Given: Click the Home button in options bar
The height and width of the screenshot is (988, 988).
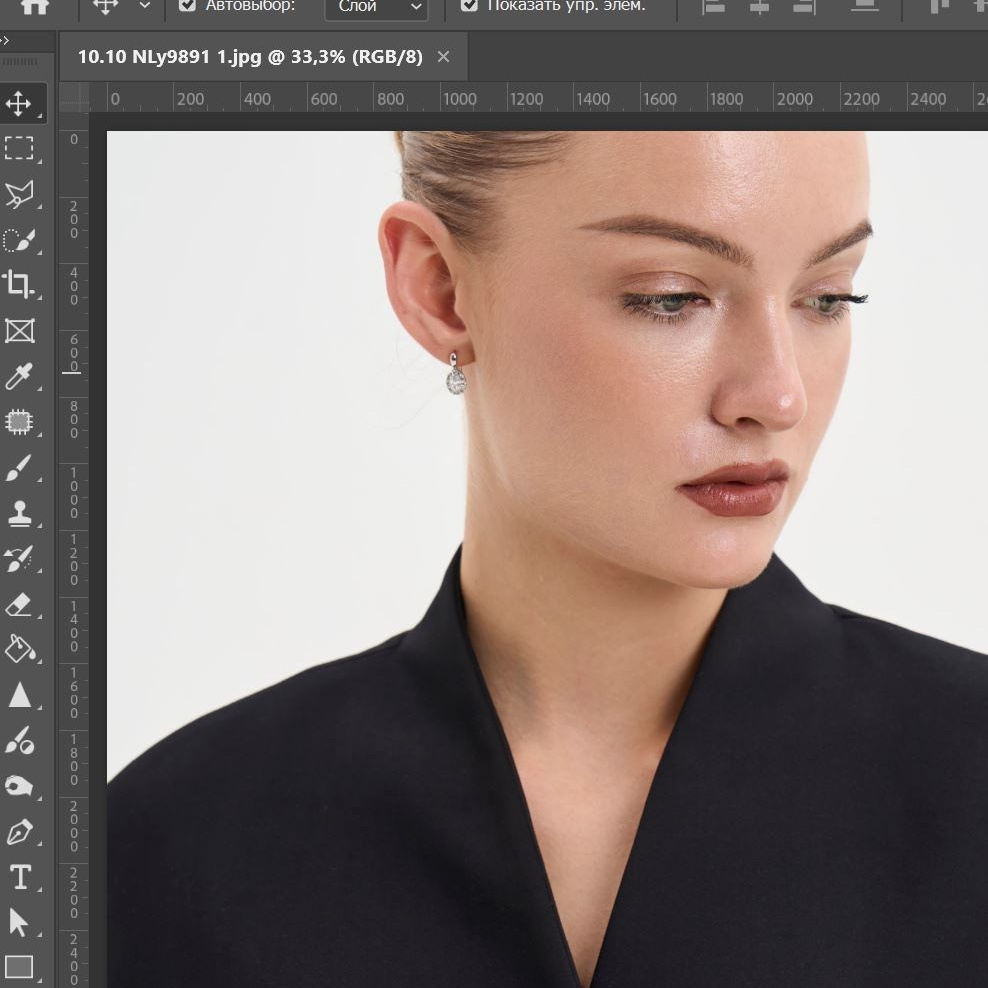Looking at the screenshot, I should [35, 6].
